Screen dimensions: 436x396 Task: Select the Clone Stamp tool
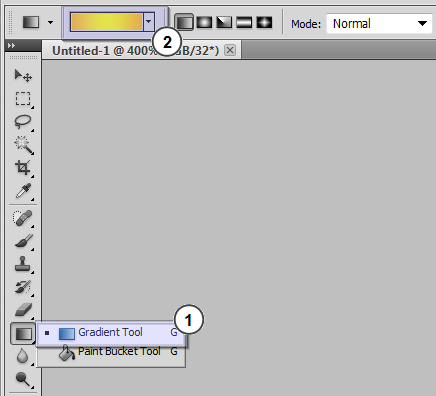click(x=23, y=264)
